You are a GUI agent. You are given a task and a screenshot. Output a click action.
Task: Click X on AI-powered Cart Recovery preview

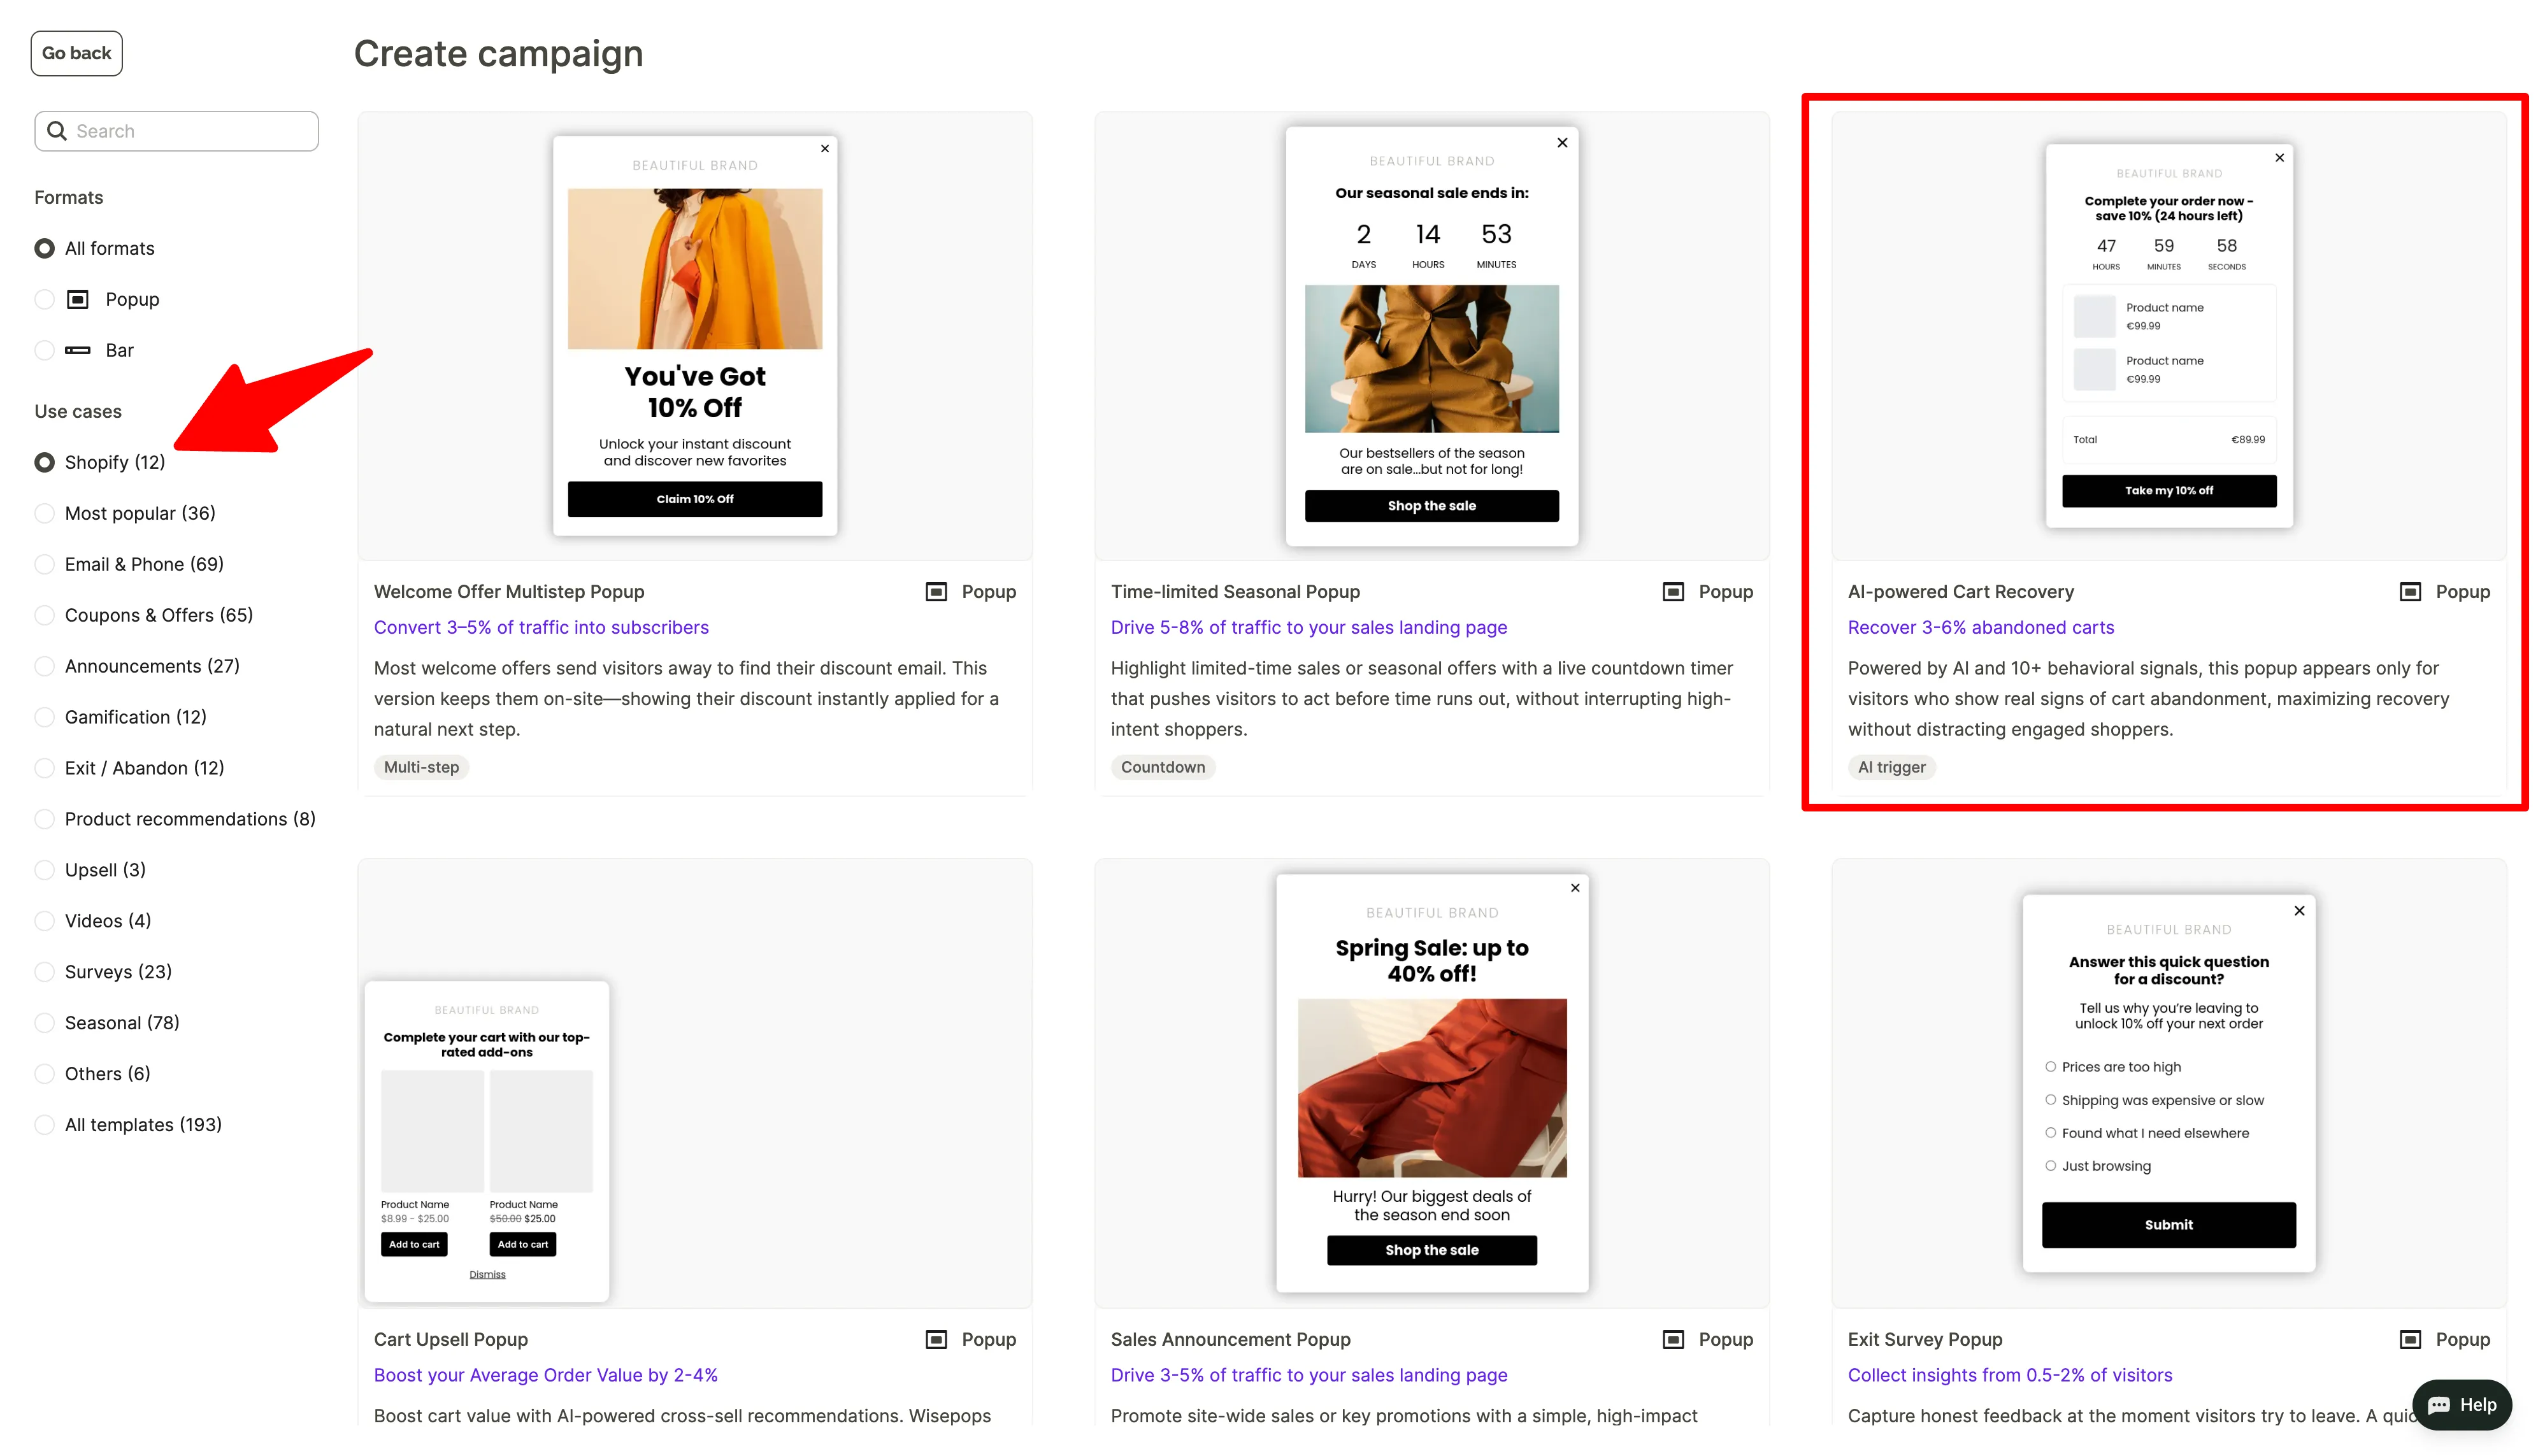2279,158
